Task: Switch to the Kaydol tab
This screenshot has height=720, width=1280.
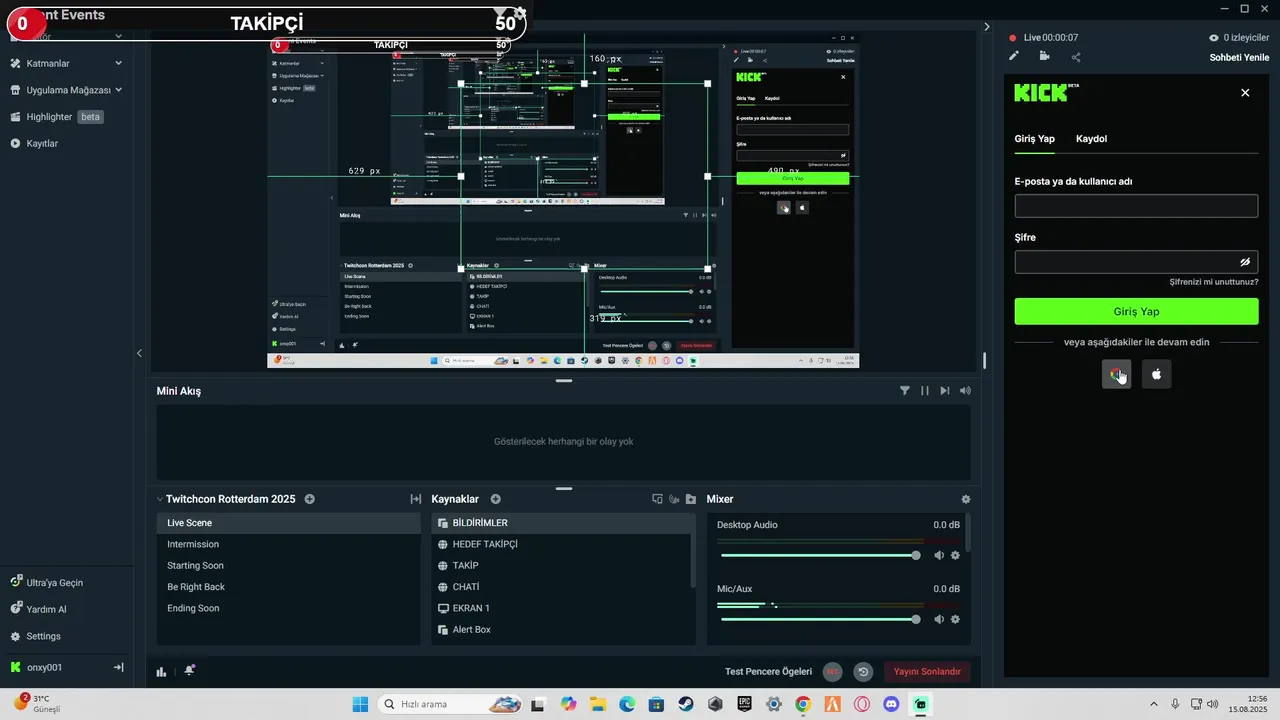Action: click(x=1091, y=139)
